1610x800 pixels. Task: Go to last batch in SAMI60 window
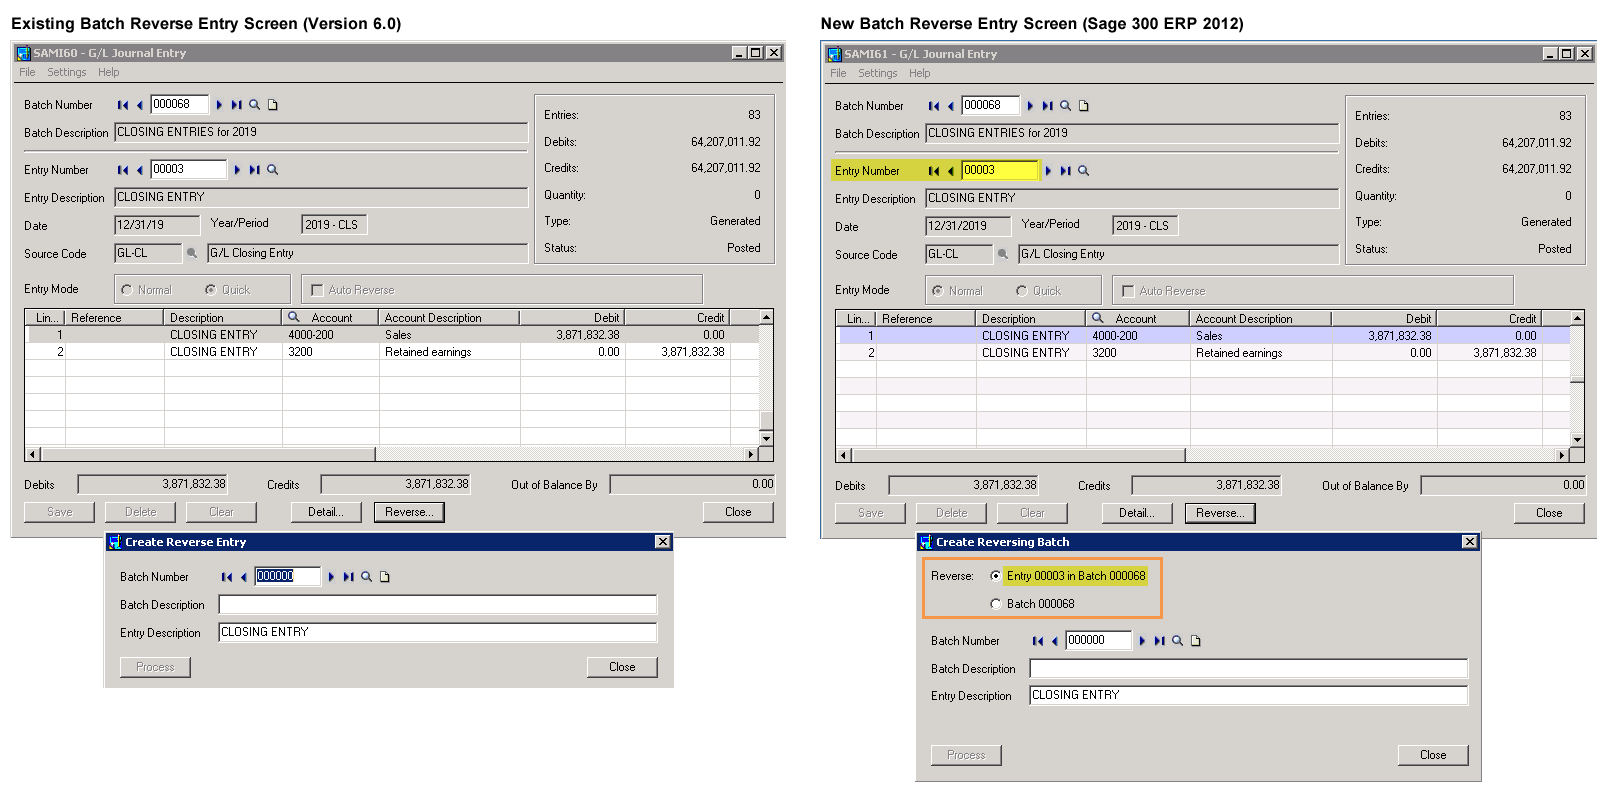click(x=237, y=104)
